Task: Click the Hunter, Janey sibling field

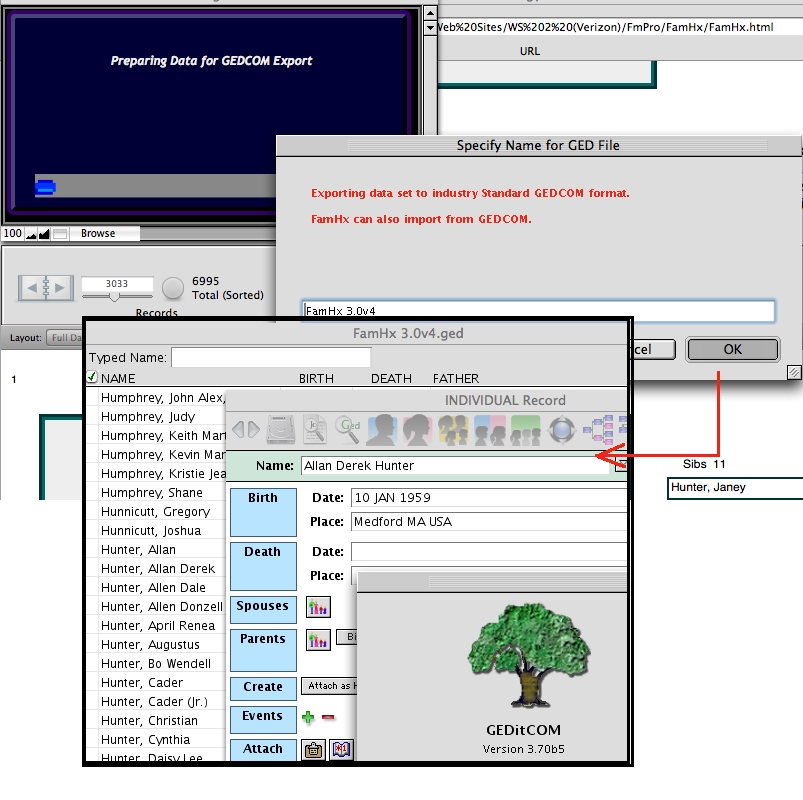Action: click(735, 488)
